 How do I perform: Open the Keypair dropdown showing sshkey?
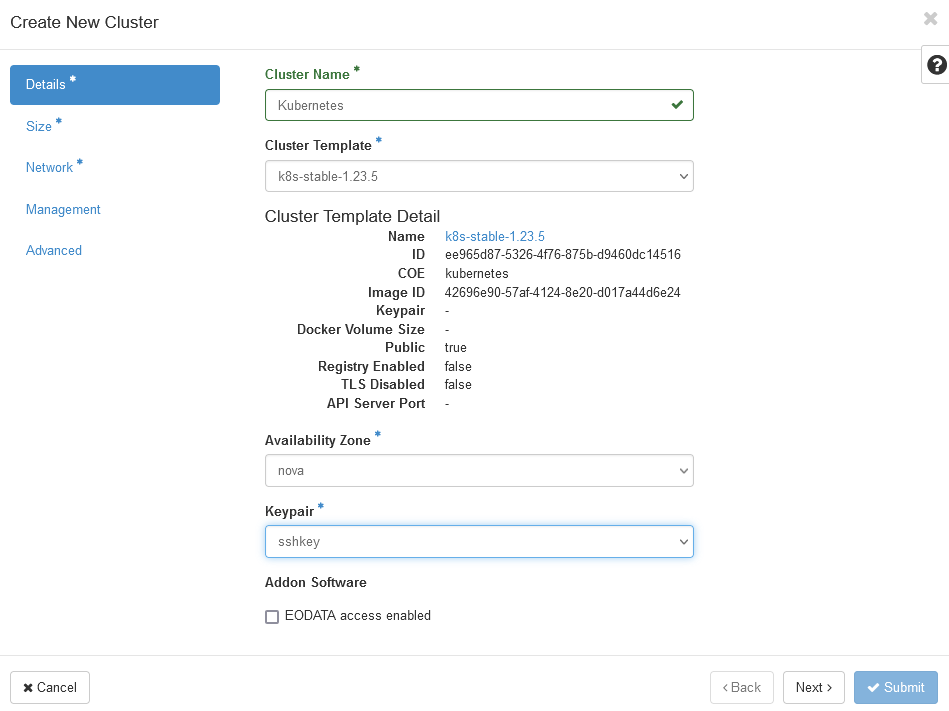(x=479, y=541)
